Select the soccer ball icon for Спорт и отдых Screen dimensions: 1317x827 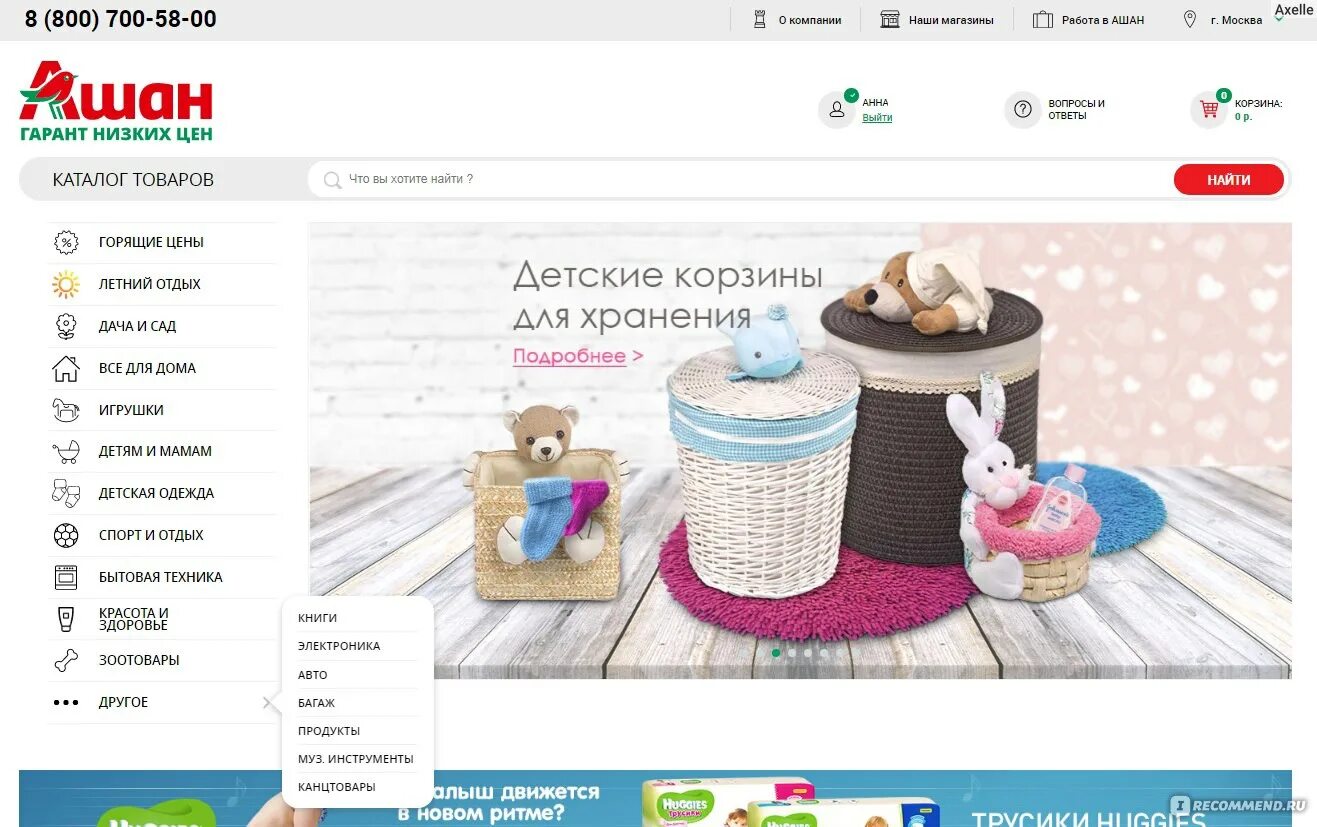point(65,535)
